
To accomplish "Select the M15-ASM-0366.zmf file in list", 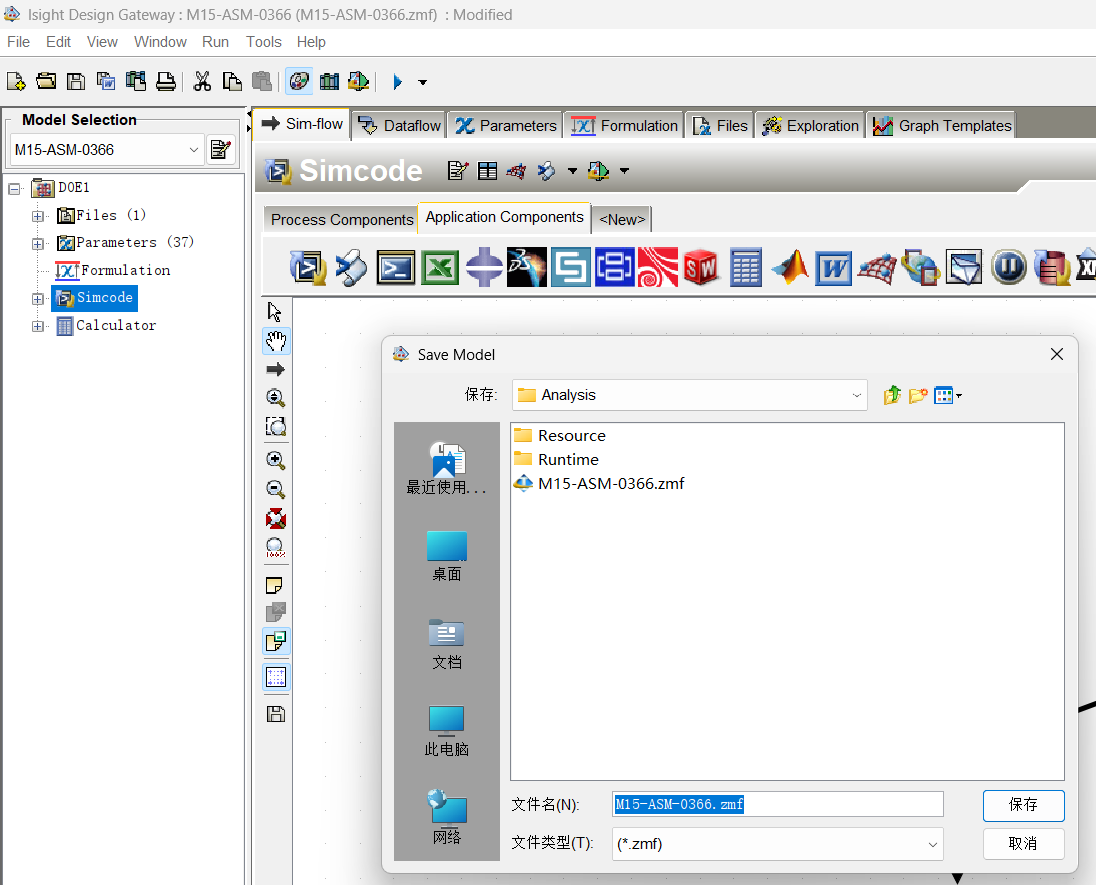I will click(610, 484).
